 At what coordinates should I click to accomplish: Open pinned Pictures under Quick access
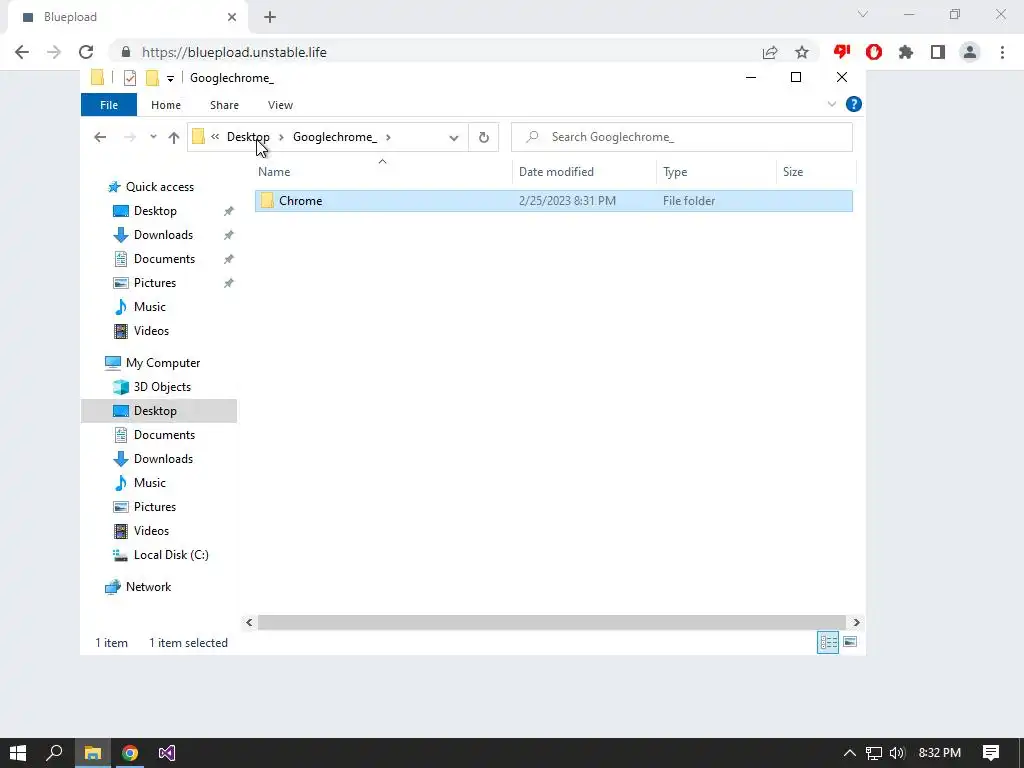pos(155,283)
